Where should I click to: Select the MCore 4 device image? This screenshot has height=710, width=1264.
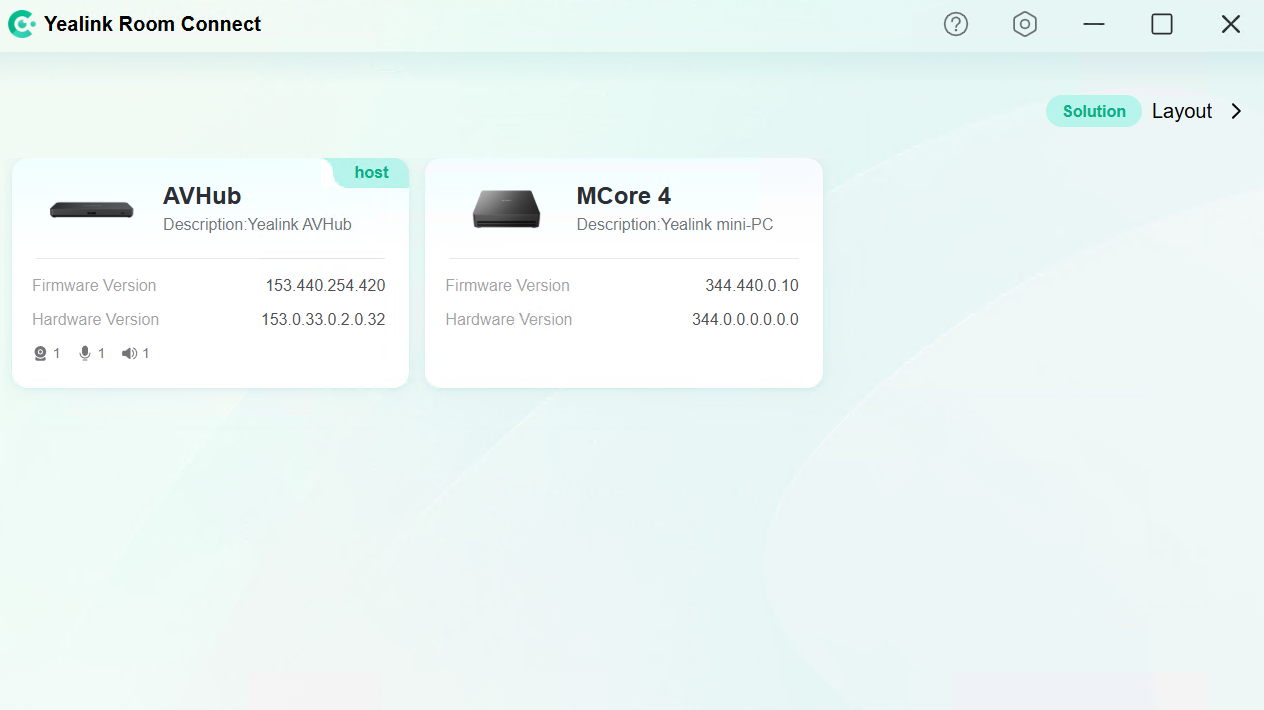506,209
